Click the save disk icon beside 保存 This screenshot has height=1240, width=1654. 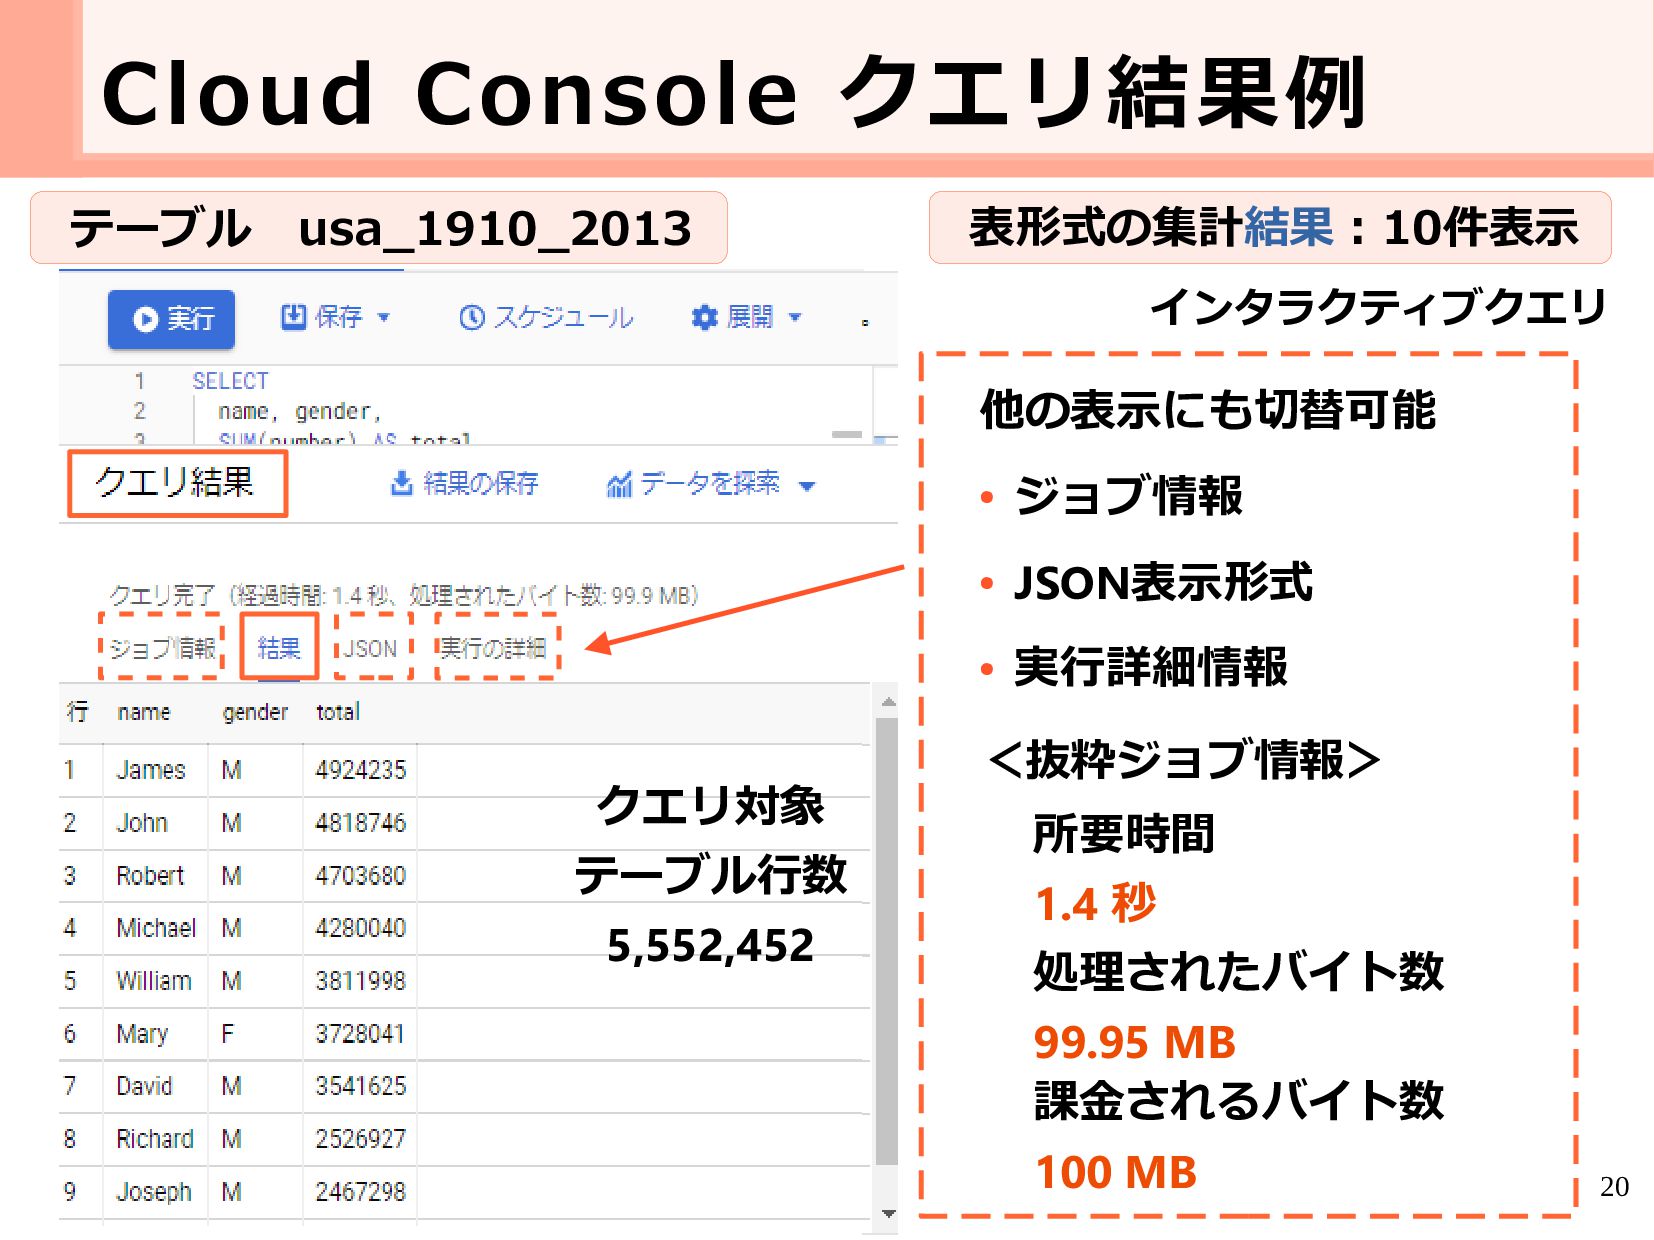(x=293, y=317)
